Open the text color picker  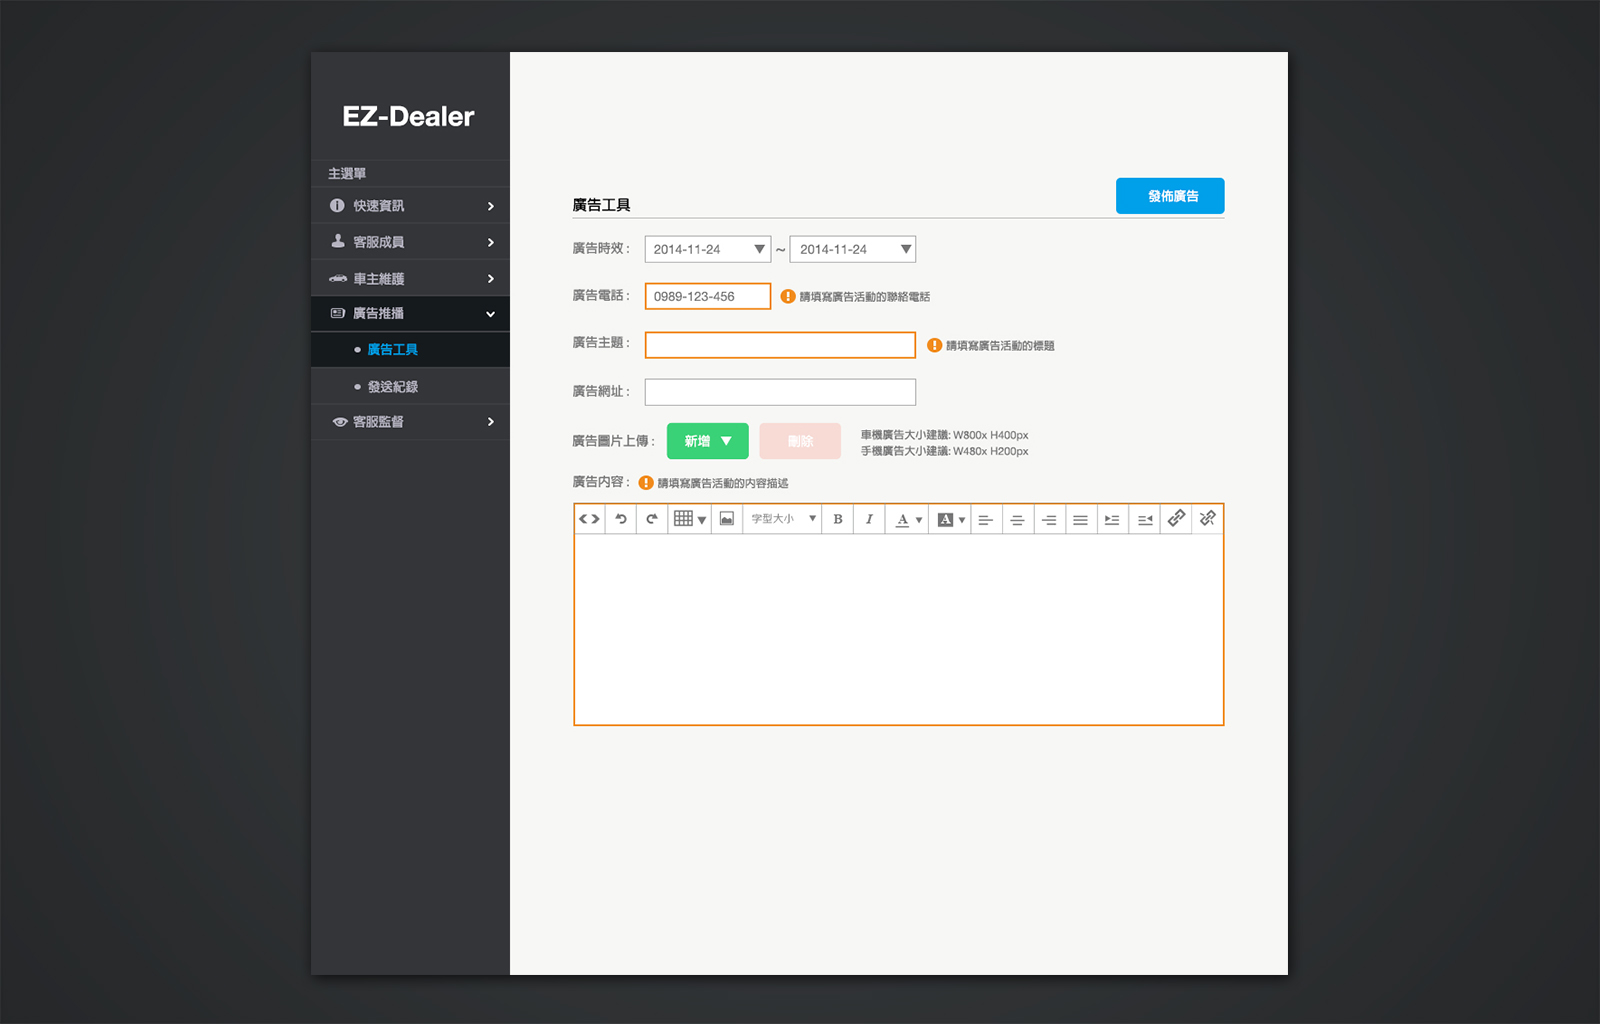[908, 519]
